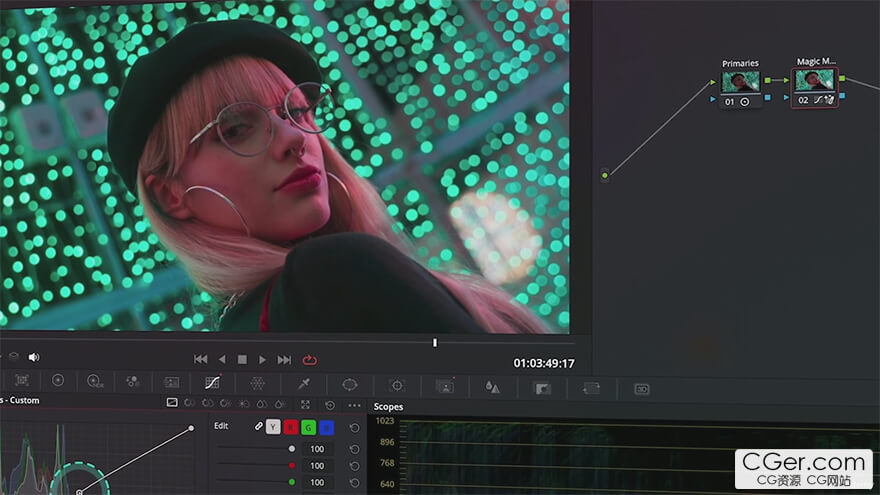This screenshot has height=495, width=880.
Task: Reset all curves in the palette header
Action: (x=330, y=405)
